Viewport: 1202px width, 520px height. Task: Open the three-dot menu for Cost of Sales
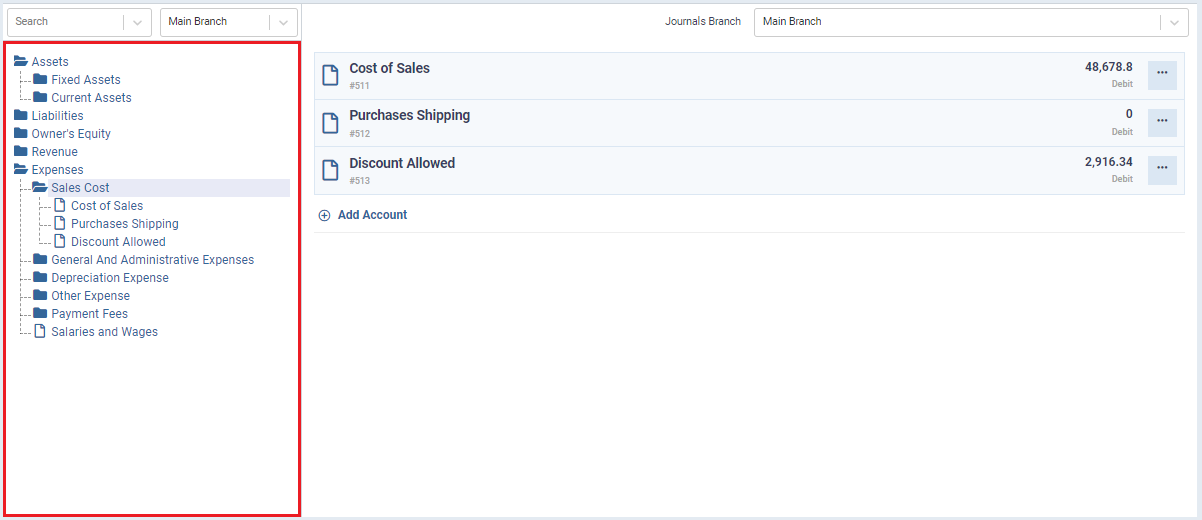(x=1161, y=76)
